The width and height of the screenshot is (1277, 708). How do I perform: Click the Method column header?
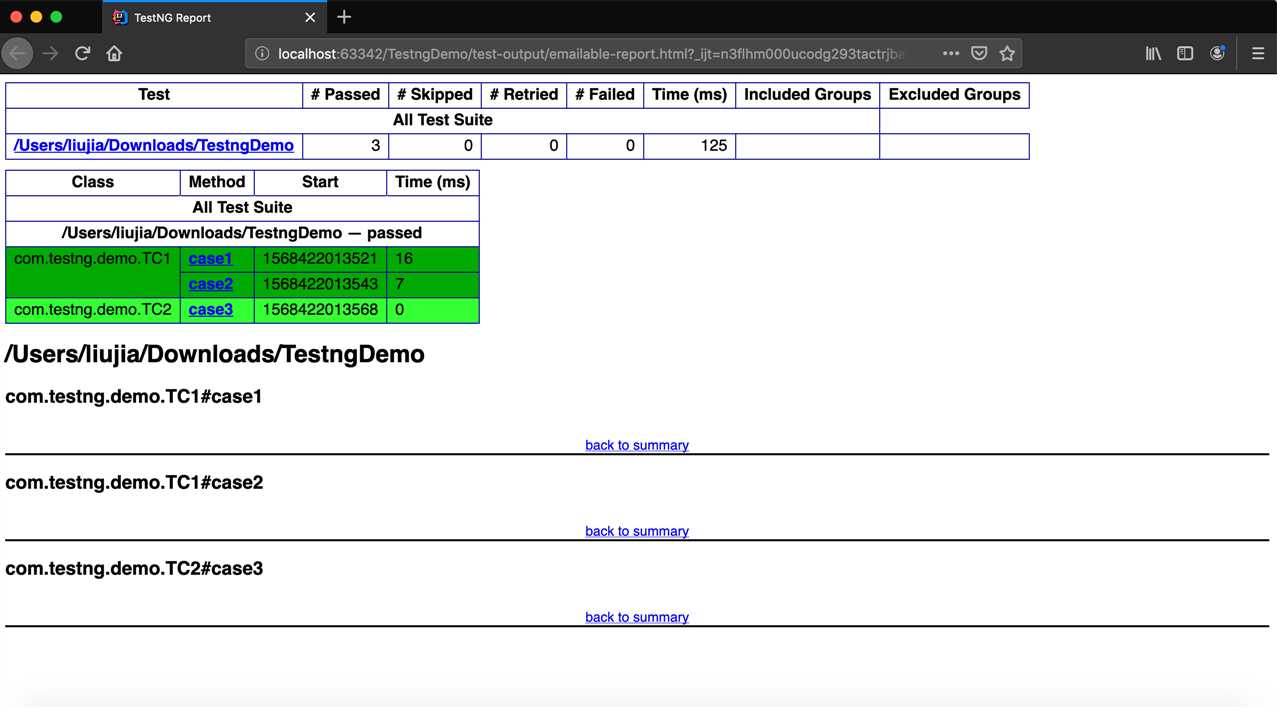217,182
